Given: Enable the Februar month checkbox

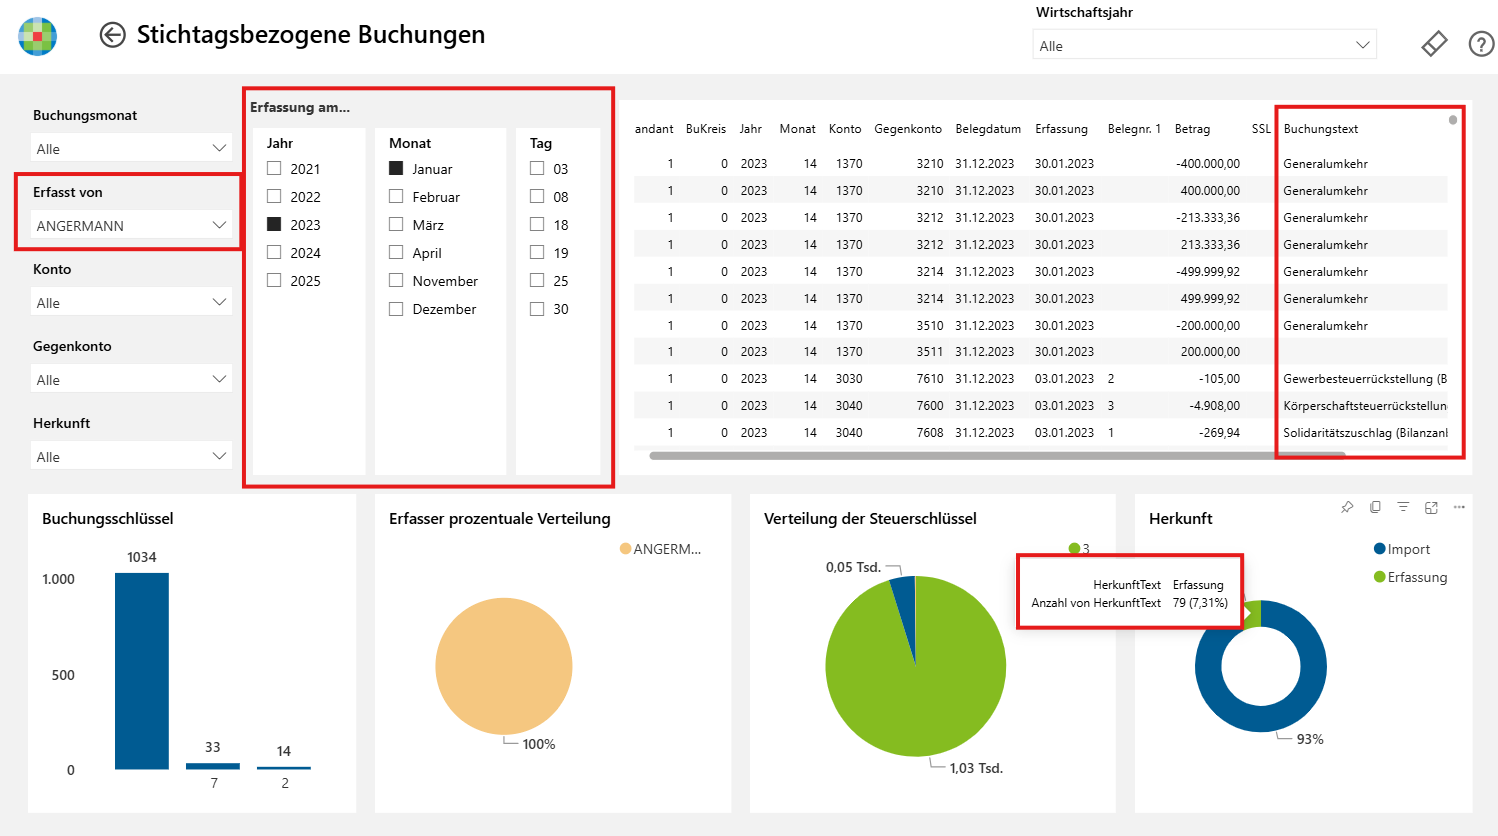Looking at the screenshot, I should pos(396,197).
